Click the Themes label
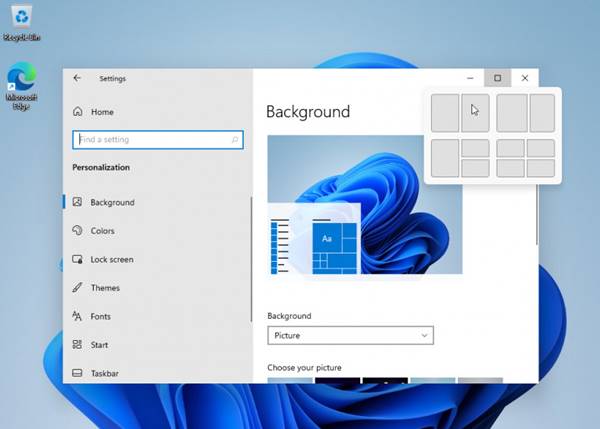This screenshot has height=429, width=600. click(x=105, y=288)
